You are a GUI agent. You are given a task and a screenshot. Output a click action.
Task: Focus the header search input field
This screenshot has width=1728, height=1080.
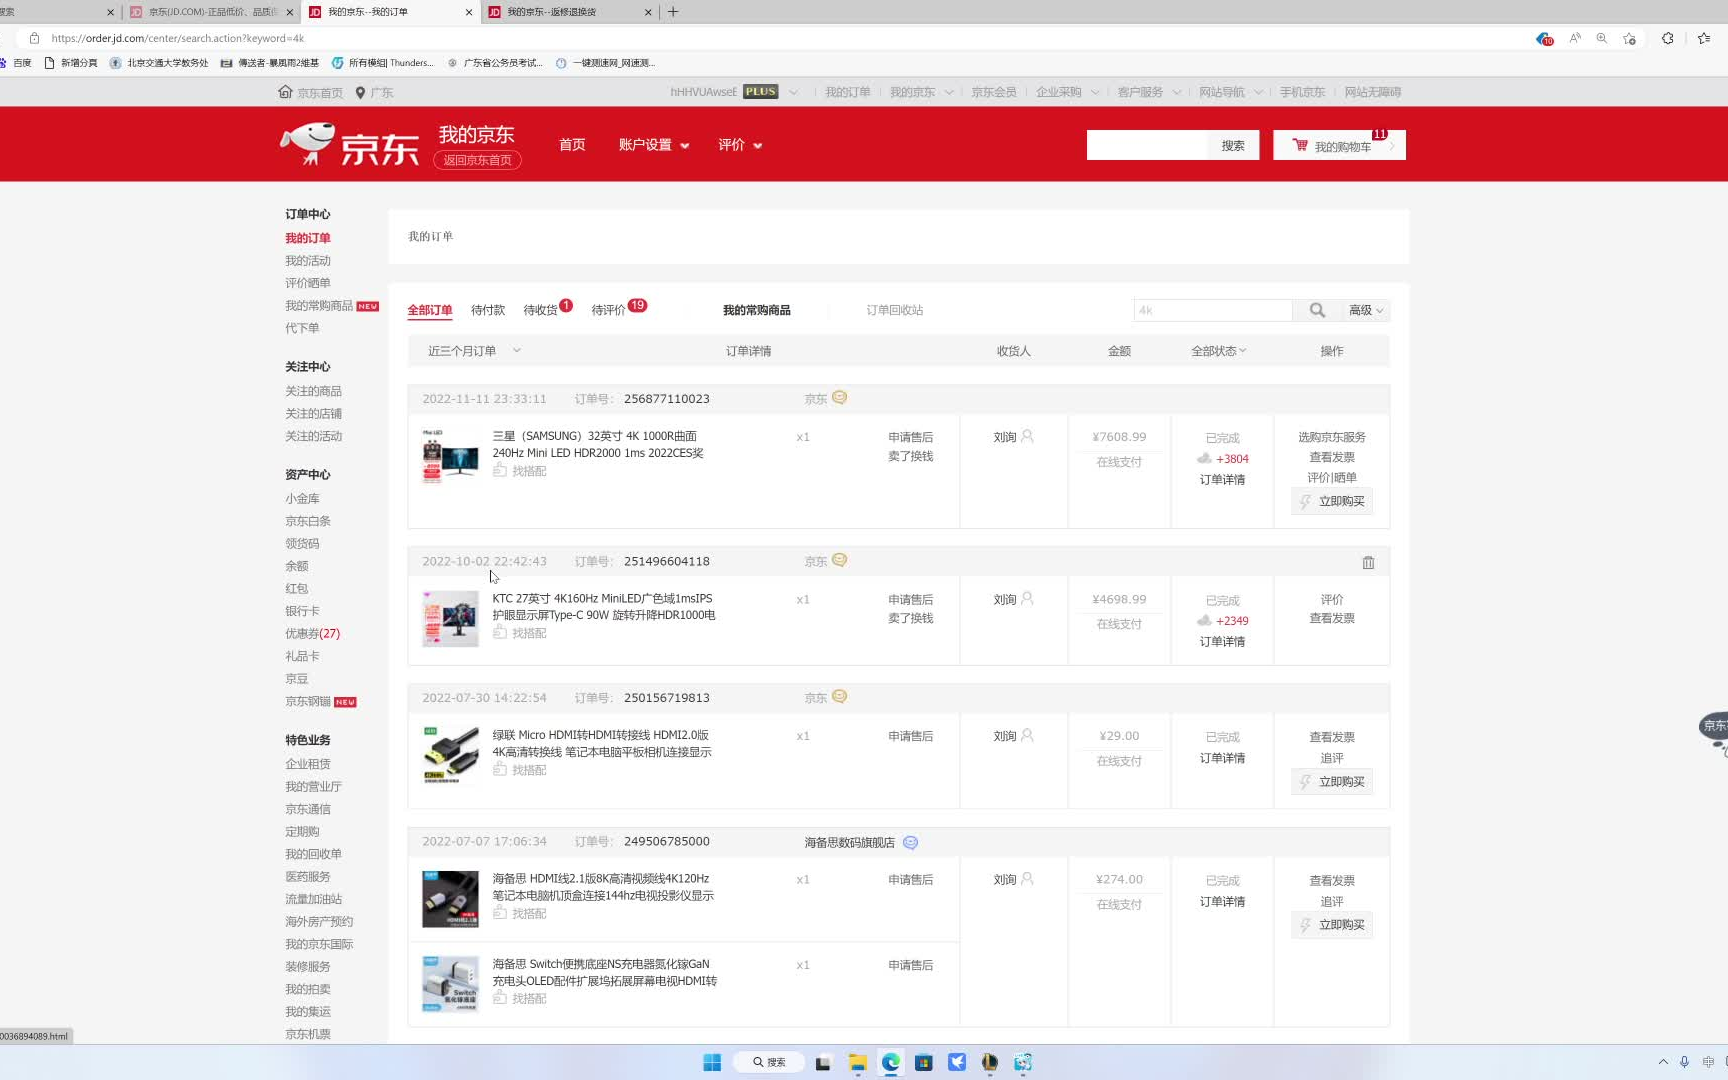point(1147,145)
